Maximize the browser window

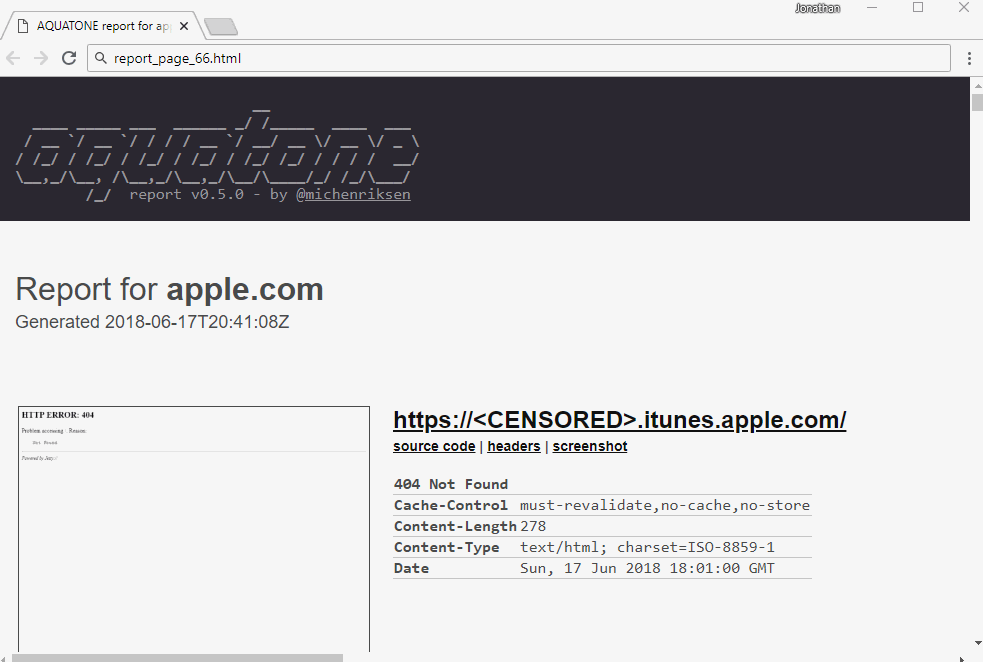[x=918, y=8]
